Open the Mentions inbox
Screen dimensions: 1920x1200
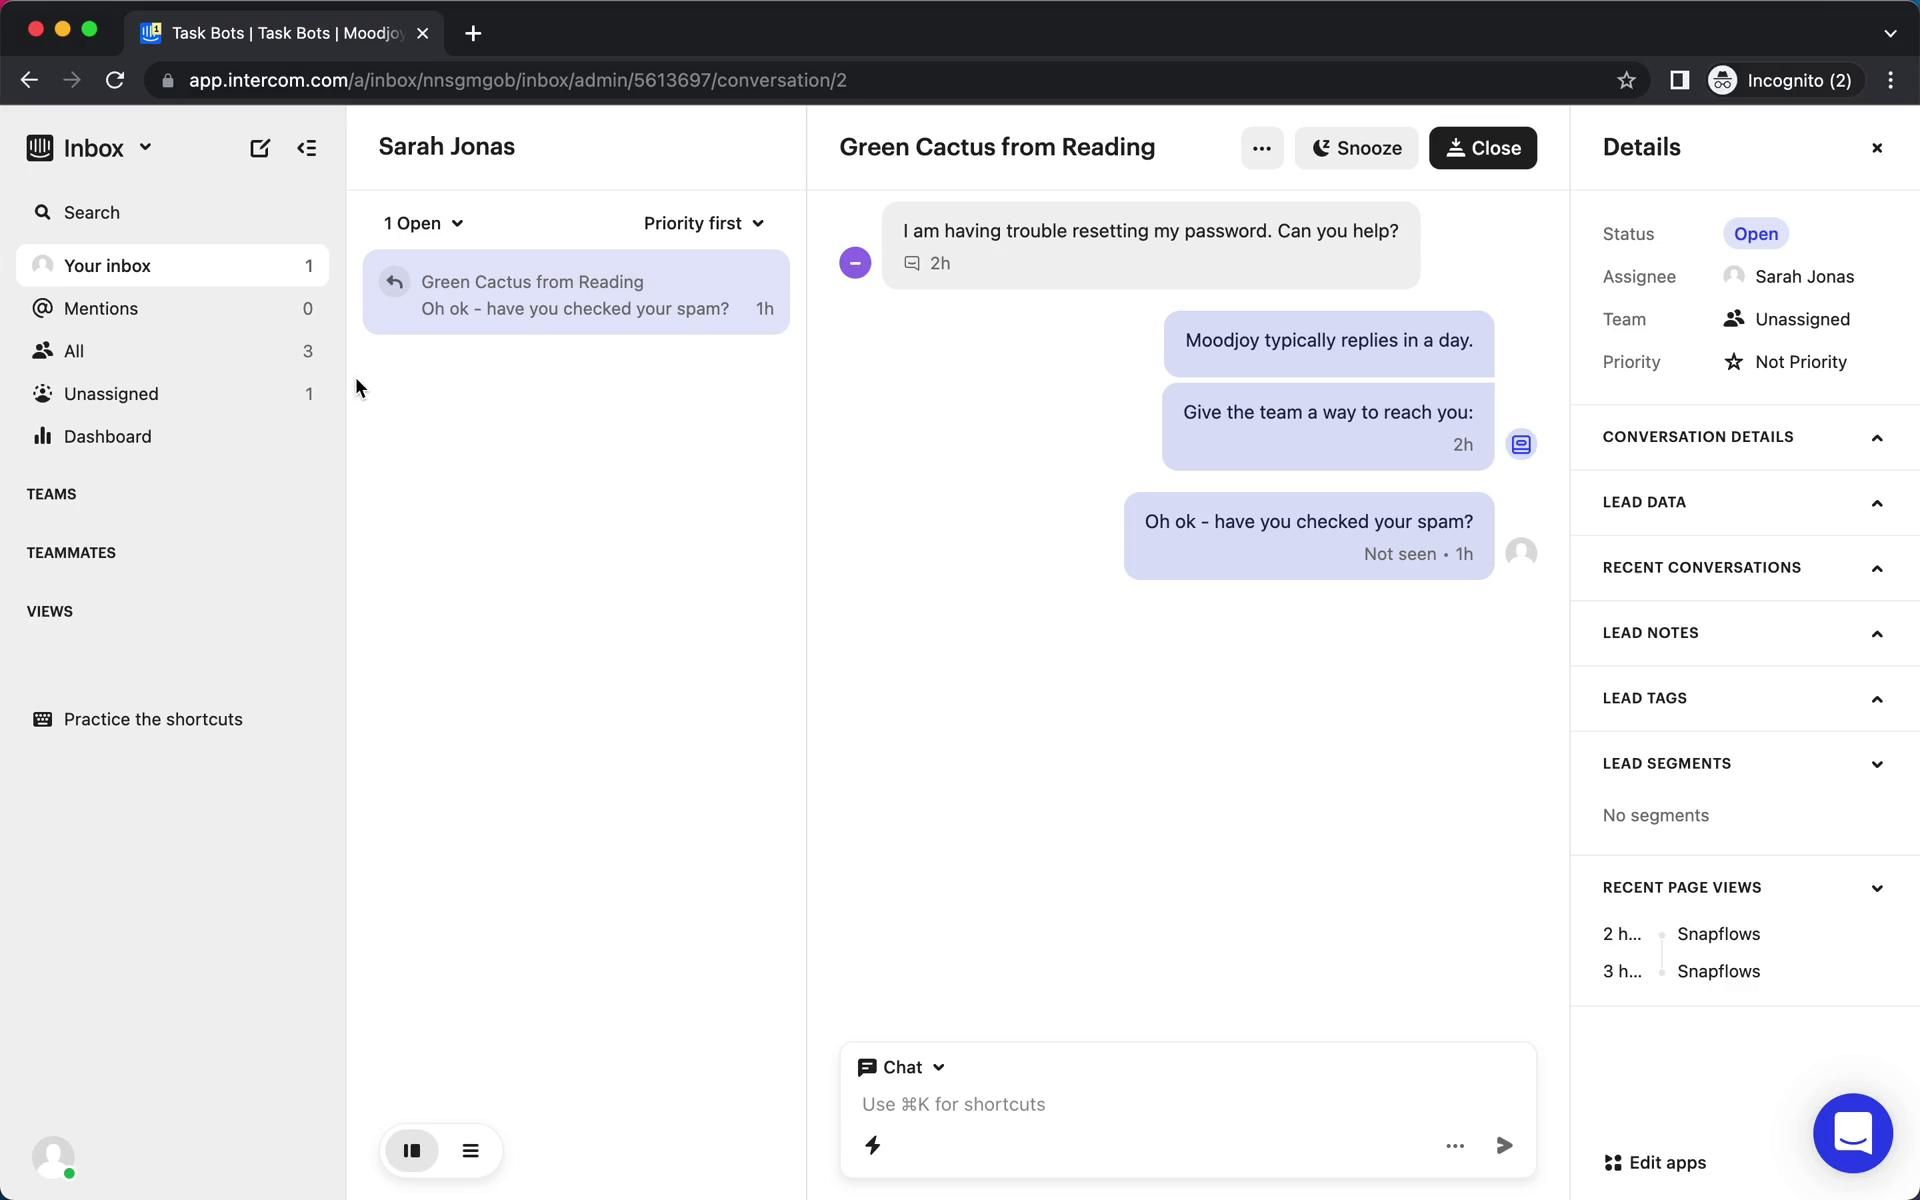tap(101, 308)
